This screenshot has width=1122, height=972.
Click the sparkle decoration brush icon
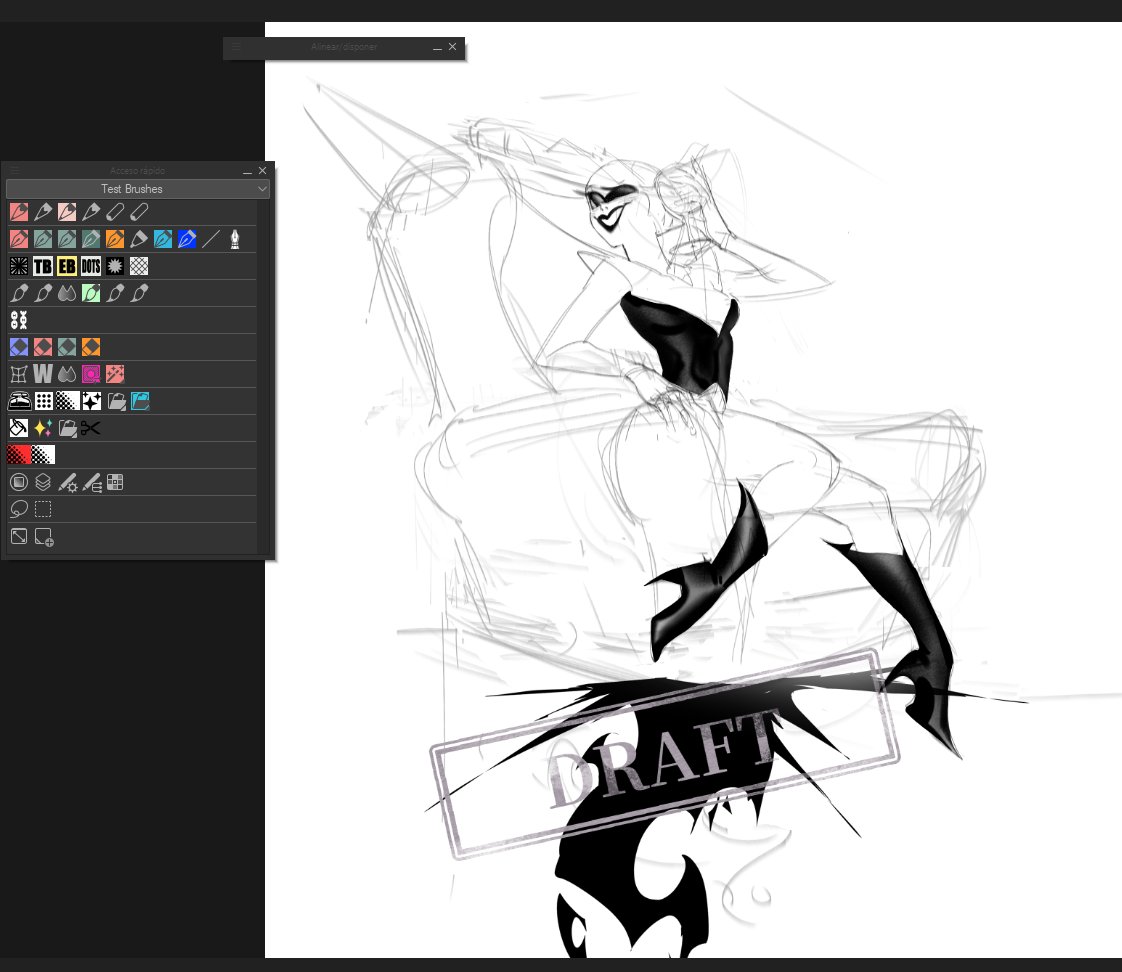pos(43,427)
